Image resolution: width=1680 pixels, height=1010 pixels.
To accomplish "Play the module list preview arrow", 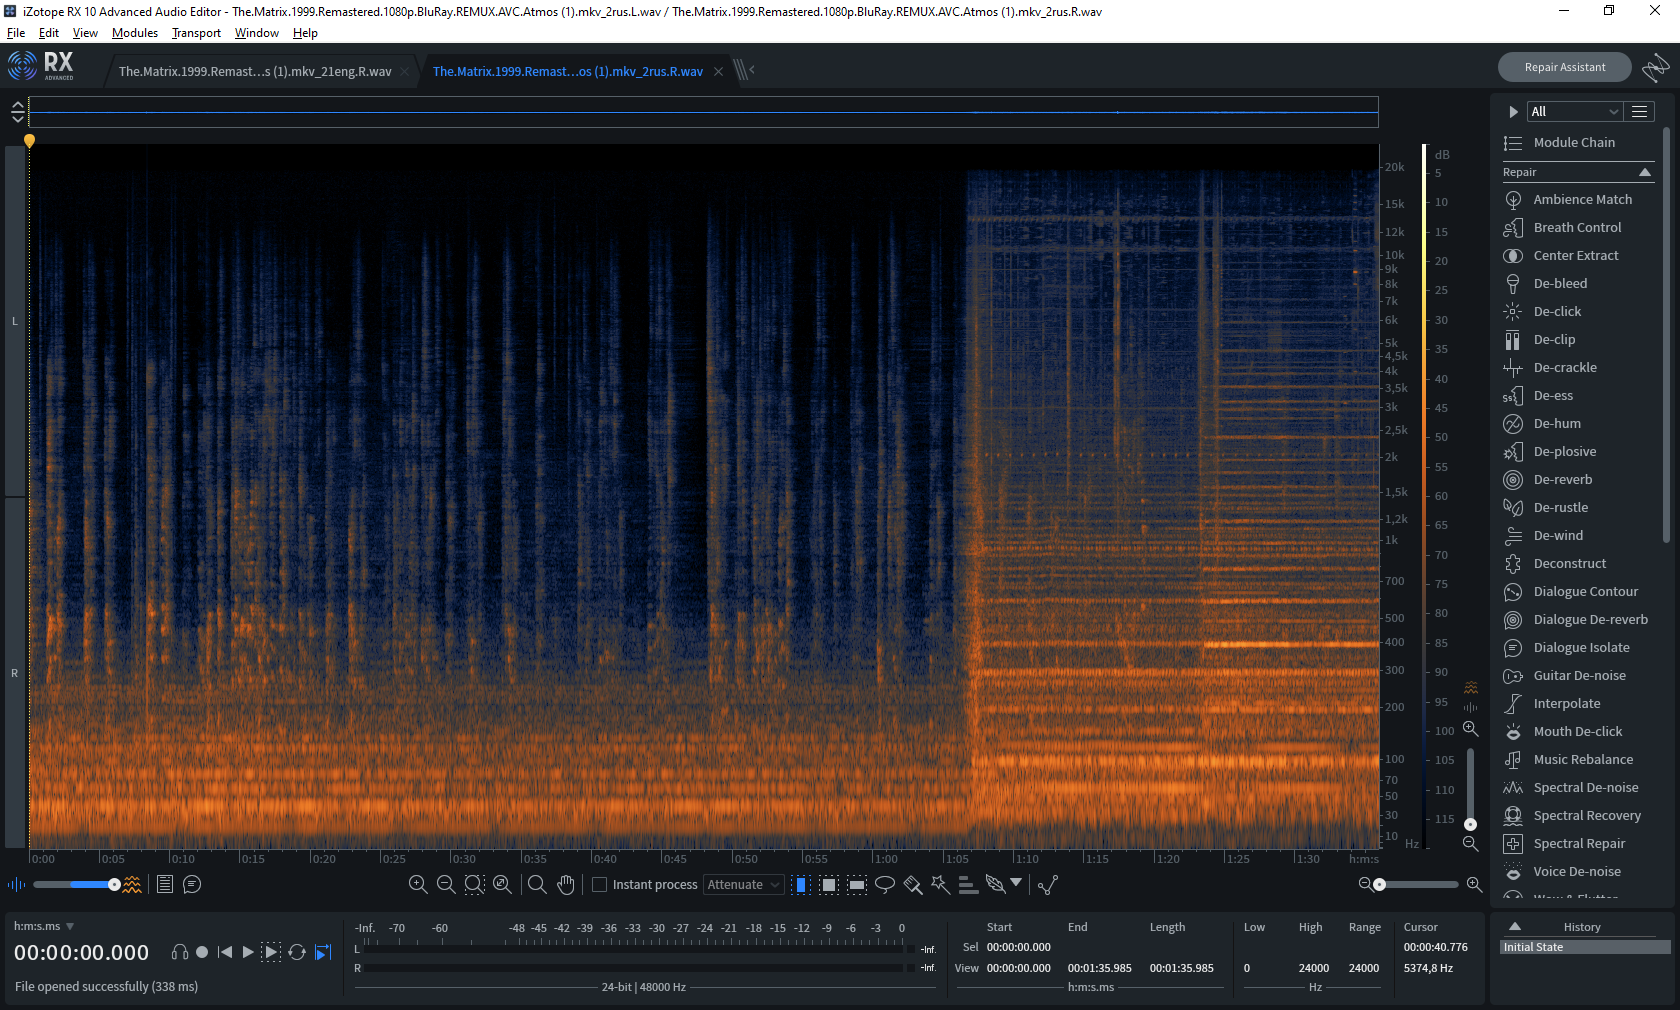I will pos(1513,112).
